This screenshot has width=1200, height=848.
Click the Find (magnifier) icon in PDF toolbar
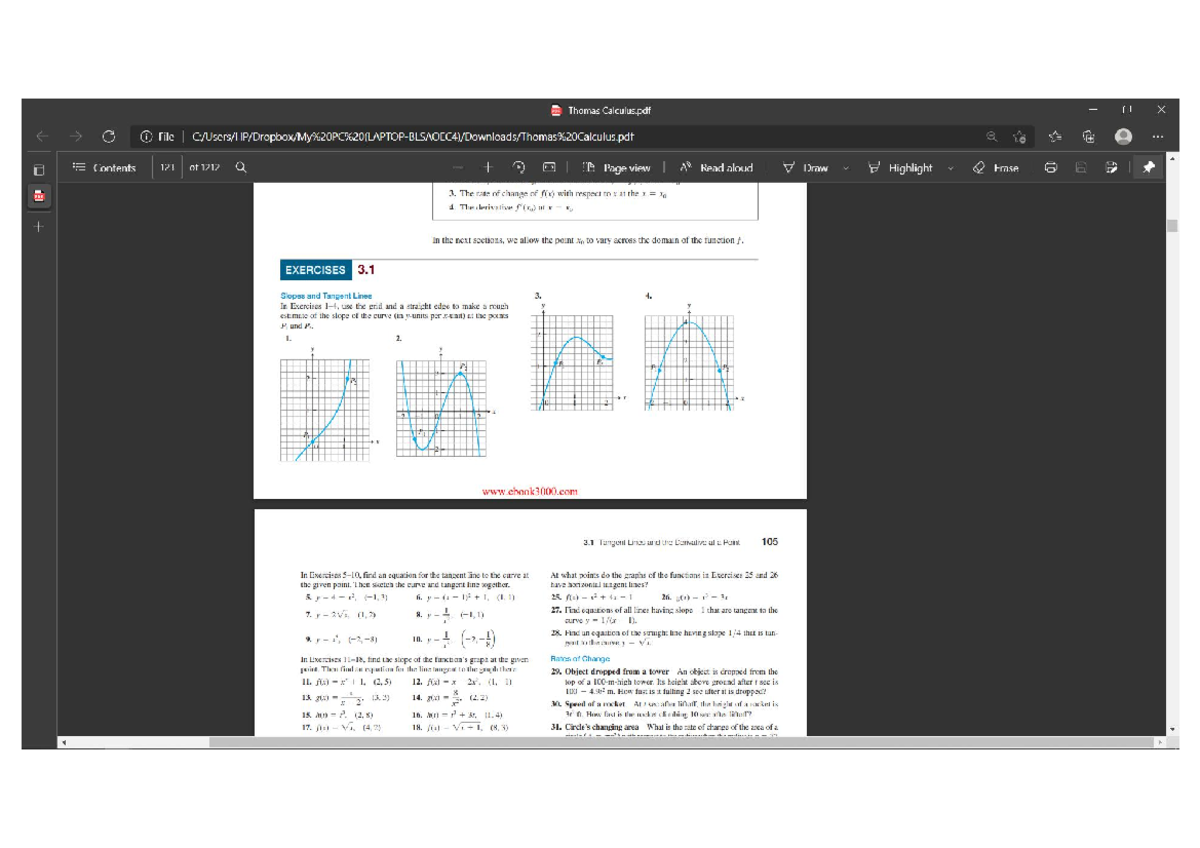pyautogui.click(x=241, y=168)
